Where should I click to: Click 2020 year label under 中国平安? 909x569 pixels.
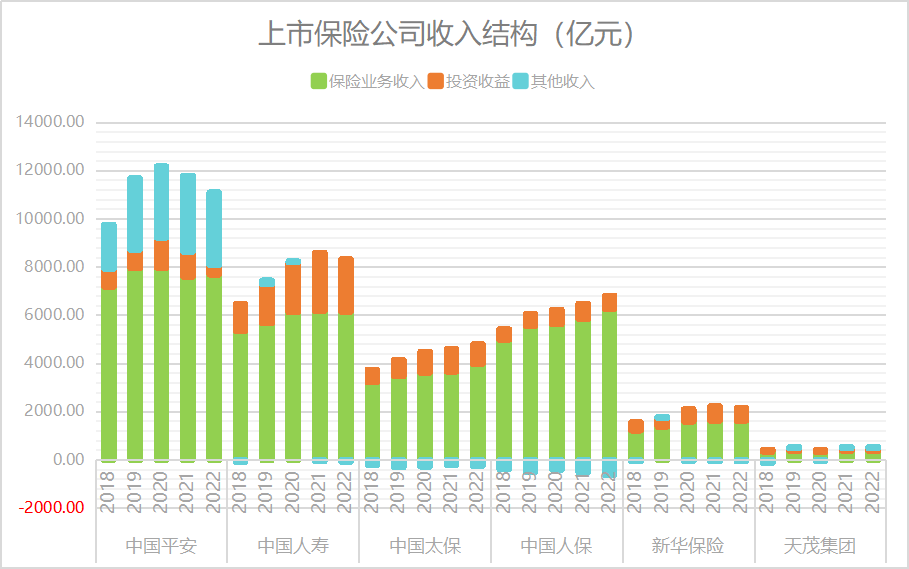(x=161, y=492)
